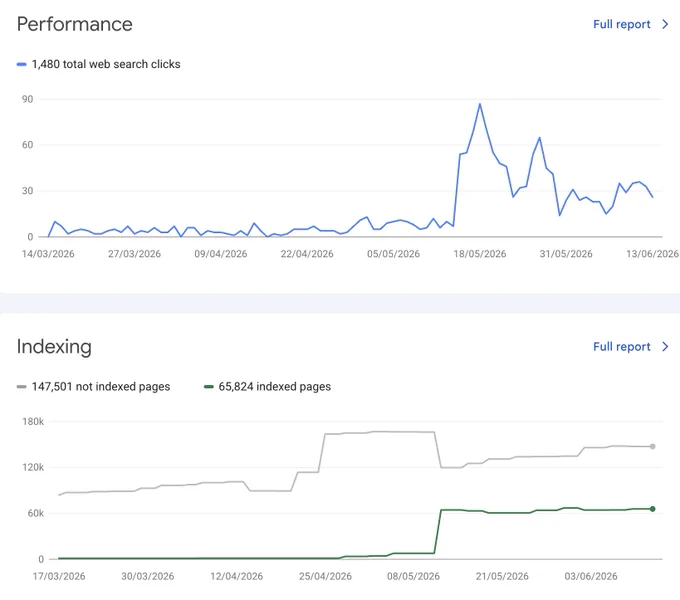The image size is (680, 600).
Task: Open the Indexing full report link
Action: coord(621,347)
